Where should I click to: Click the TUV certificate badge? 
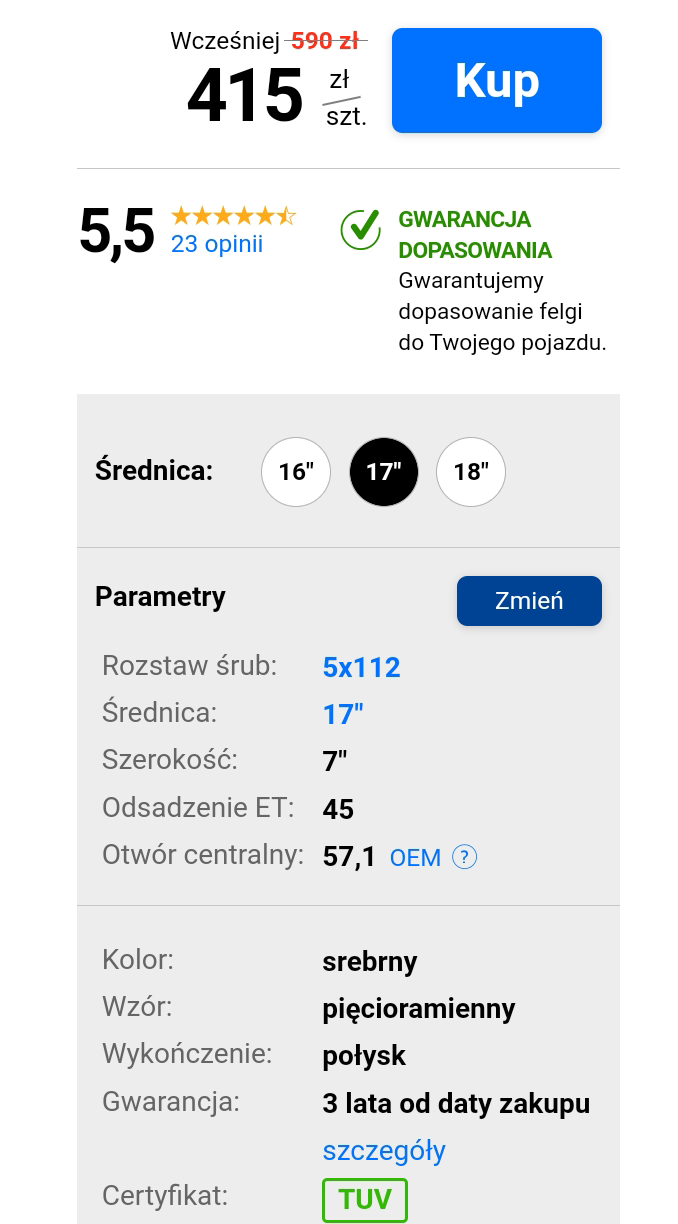tap(365, 1199)
